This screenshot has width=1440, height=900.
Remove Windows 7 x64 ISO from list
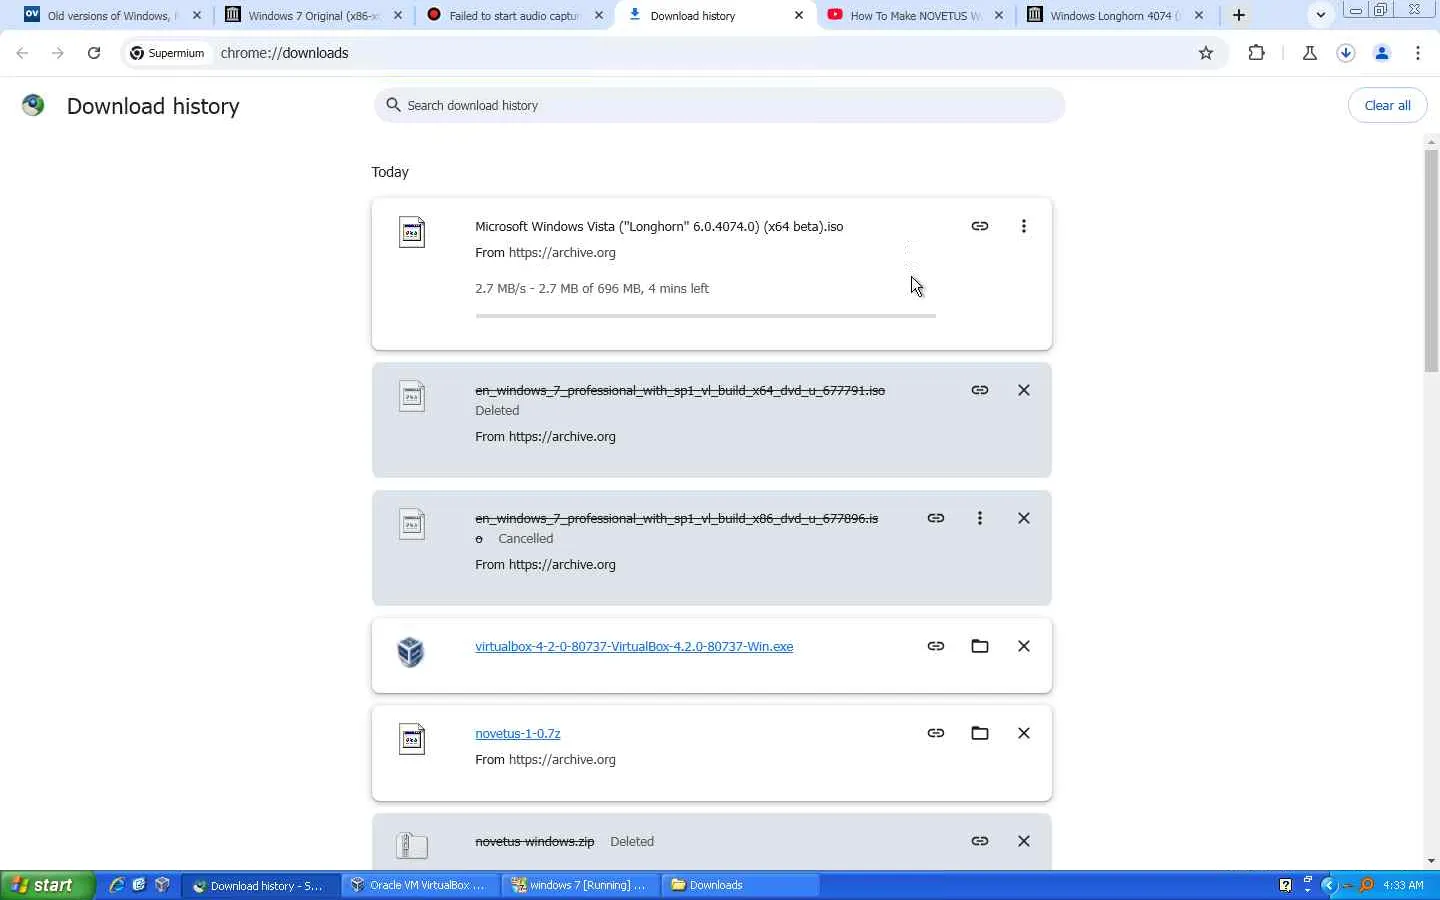1024,390
